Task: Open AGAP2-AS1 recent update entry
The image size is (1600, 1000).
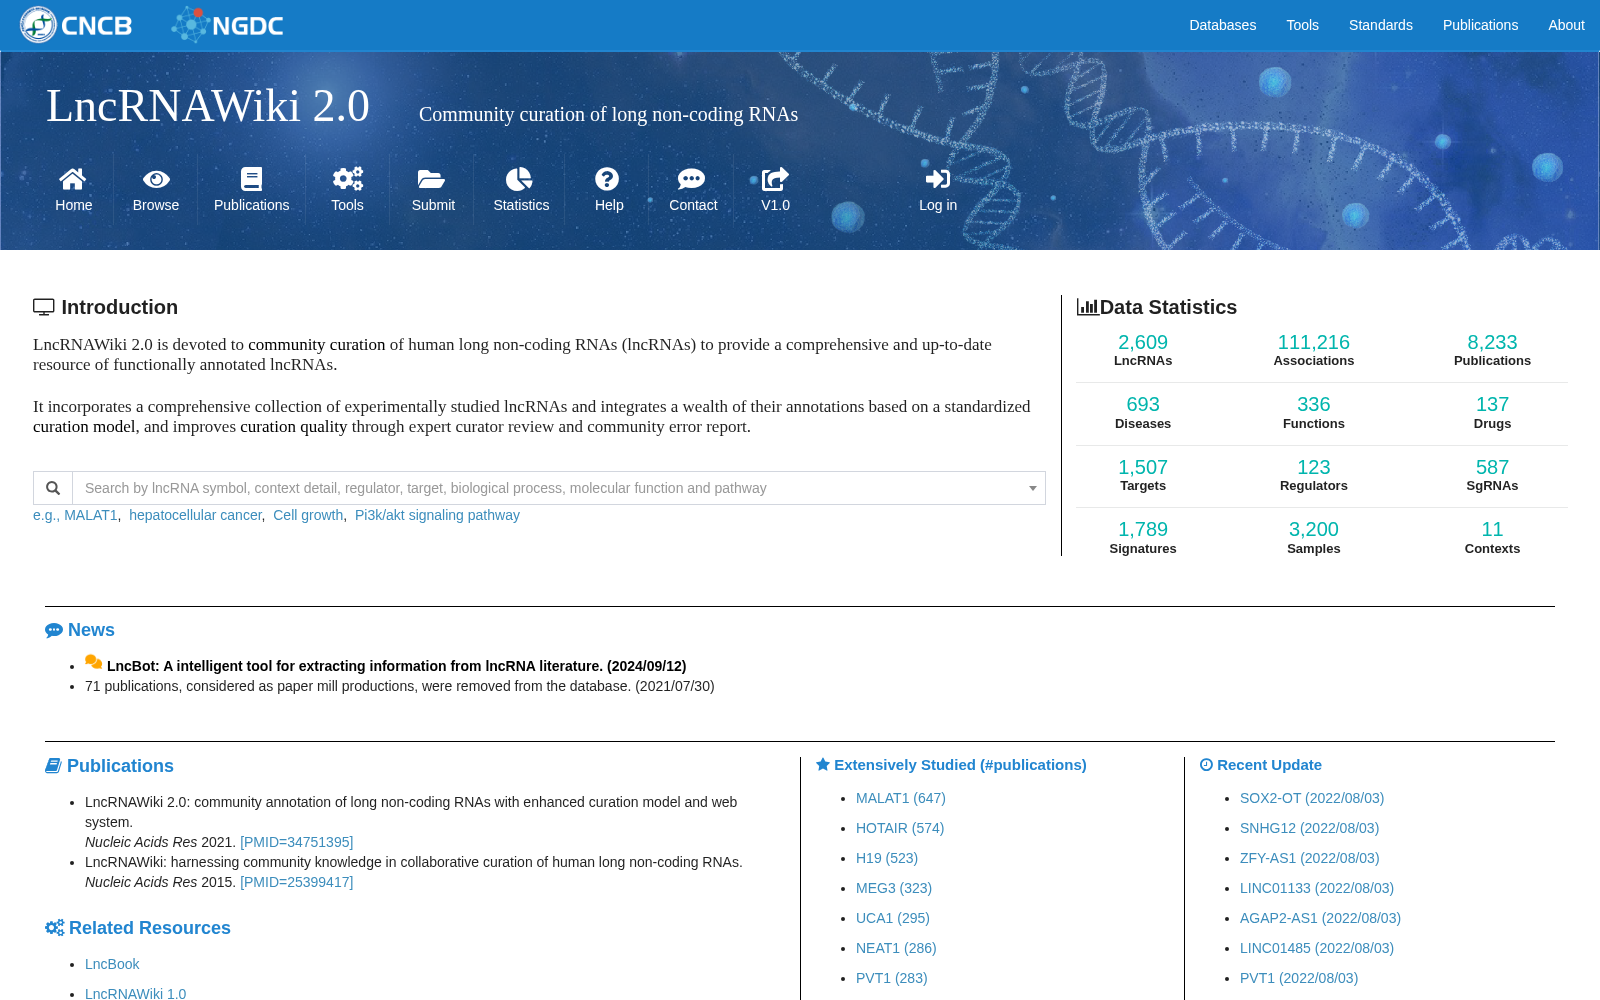Action: click(x=1320, y=918)
